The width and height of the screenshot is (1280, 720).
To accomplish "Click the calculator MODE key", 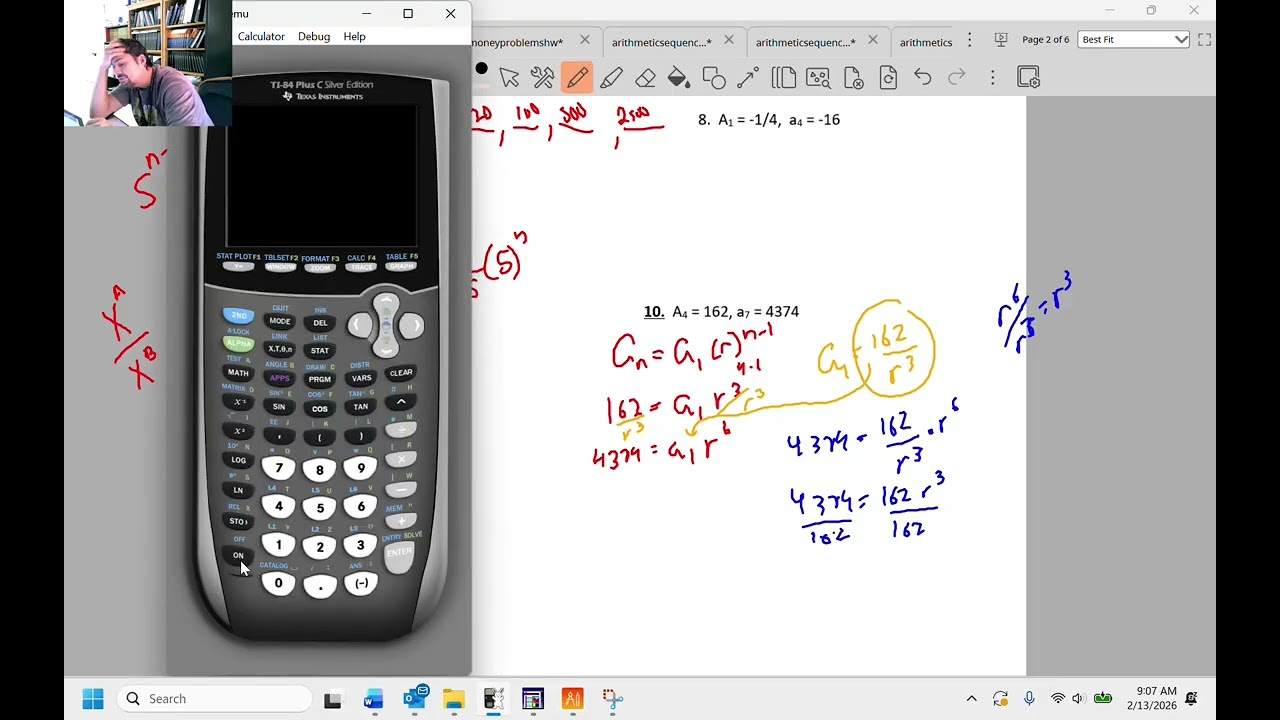I will tap(279, 322).
